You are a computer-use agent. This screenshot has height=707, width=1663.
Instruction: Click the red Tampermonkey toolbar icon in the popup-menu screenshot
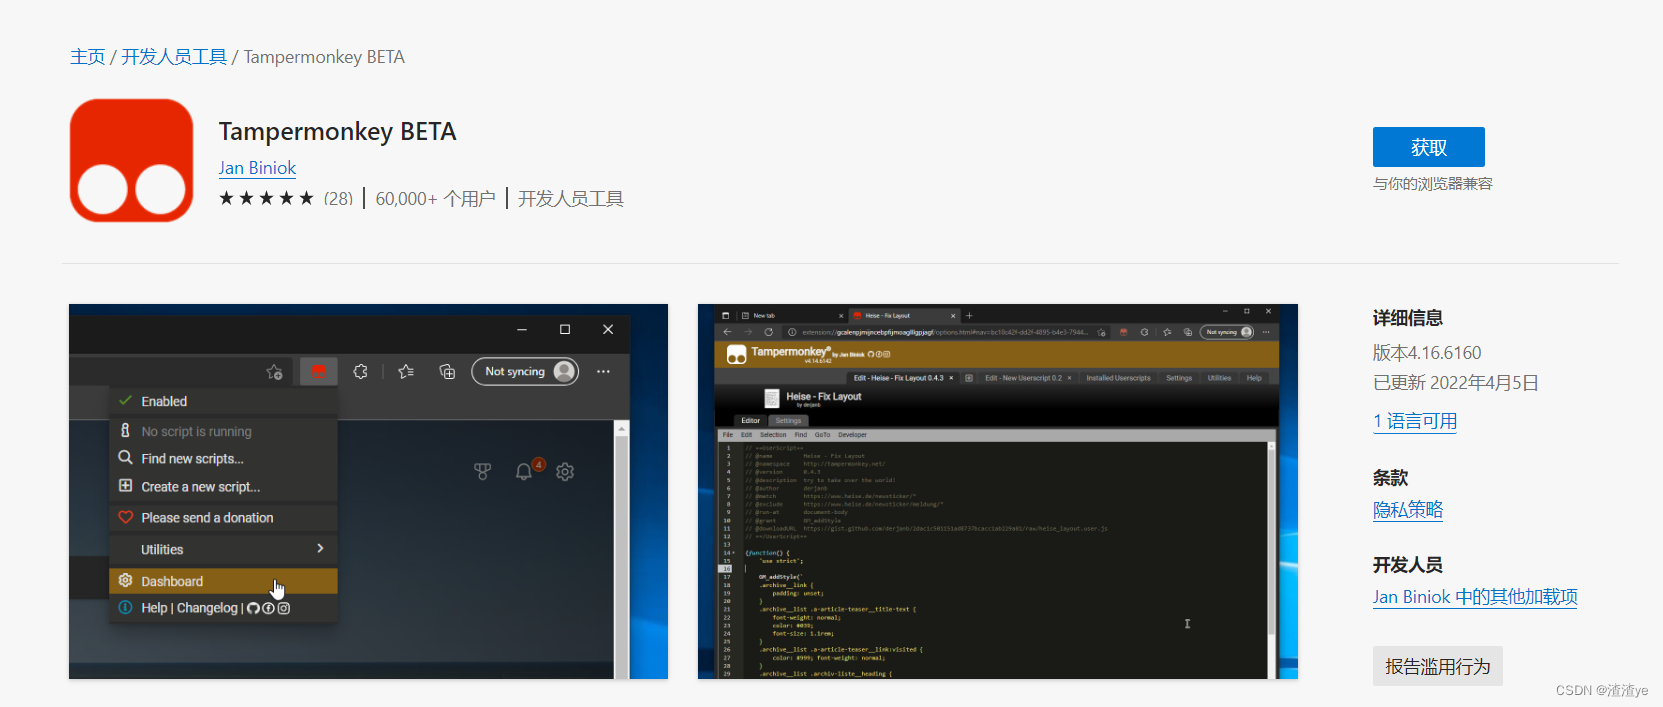(318, 371)
